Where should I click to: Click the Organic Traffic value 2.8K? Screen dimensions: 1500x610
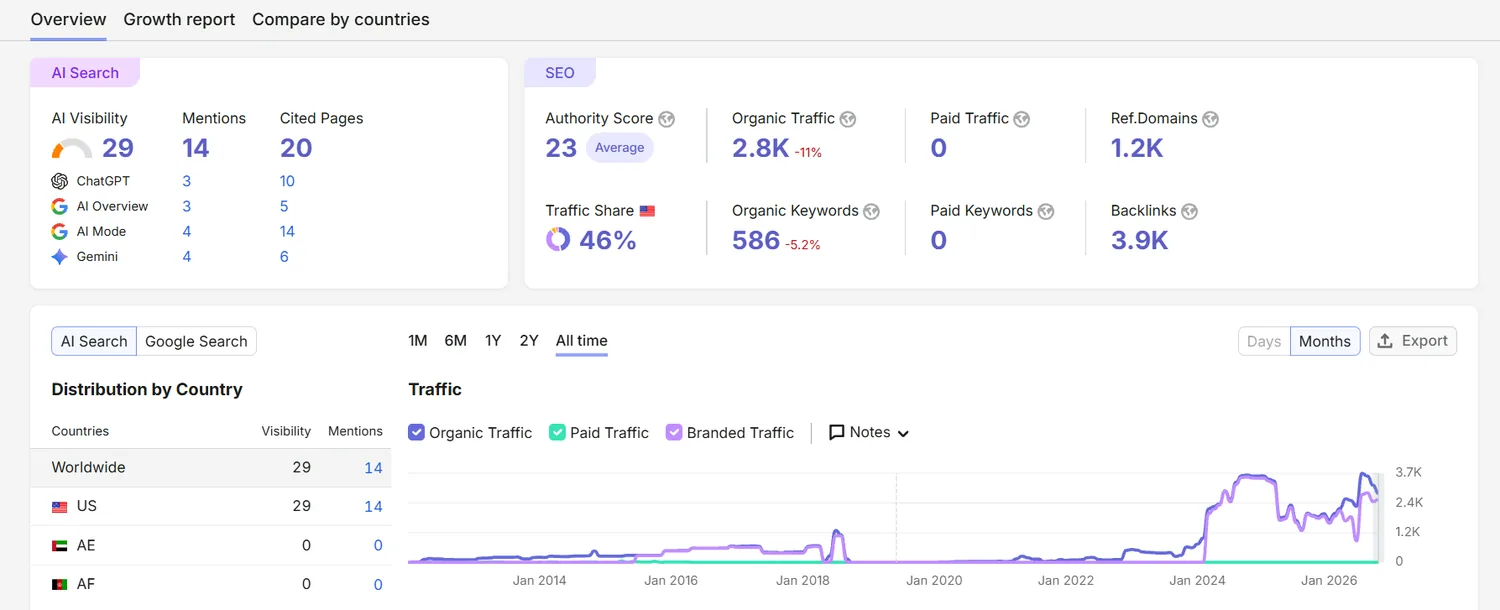point(760,148)
